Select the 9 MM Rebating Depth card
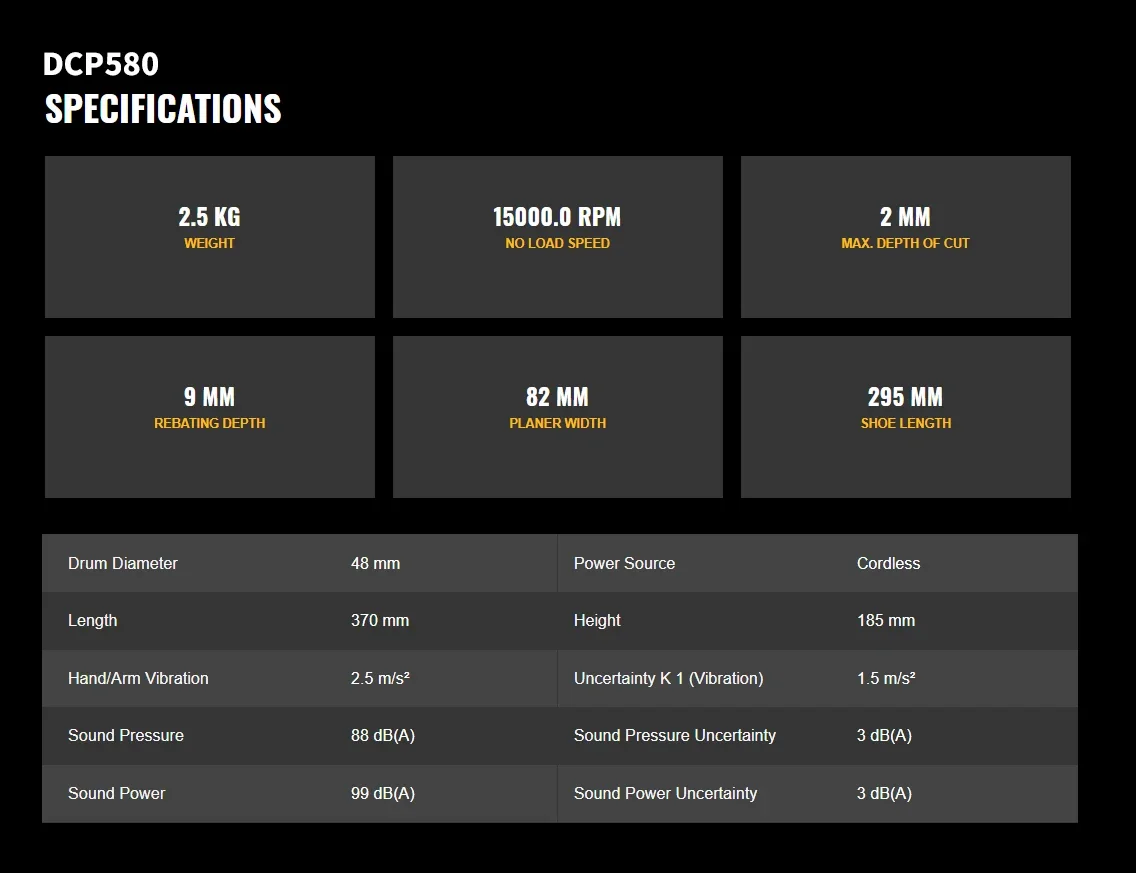1136x873 pixels. [210, 417]
